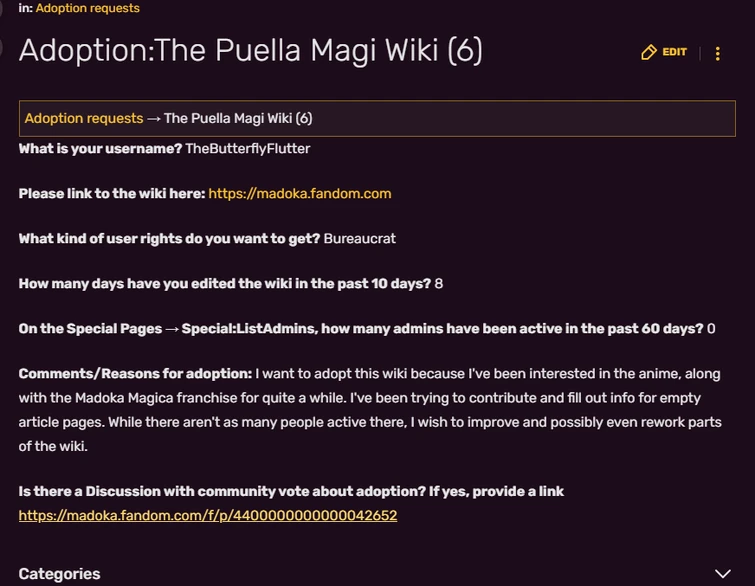Click the EDIT button label

[x=675, y=52]
